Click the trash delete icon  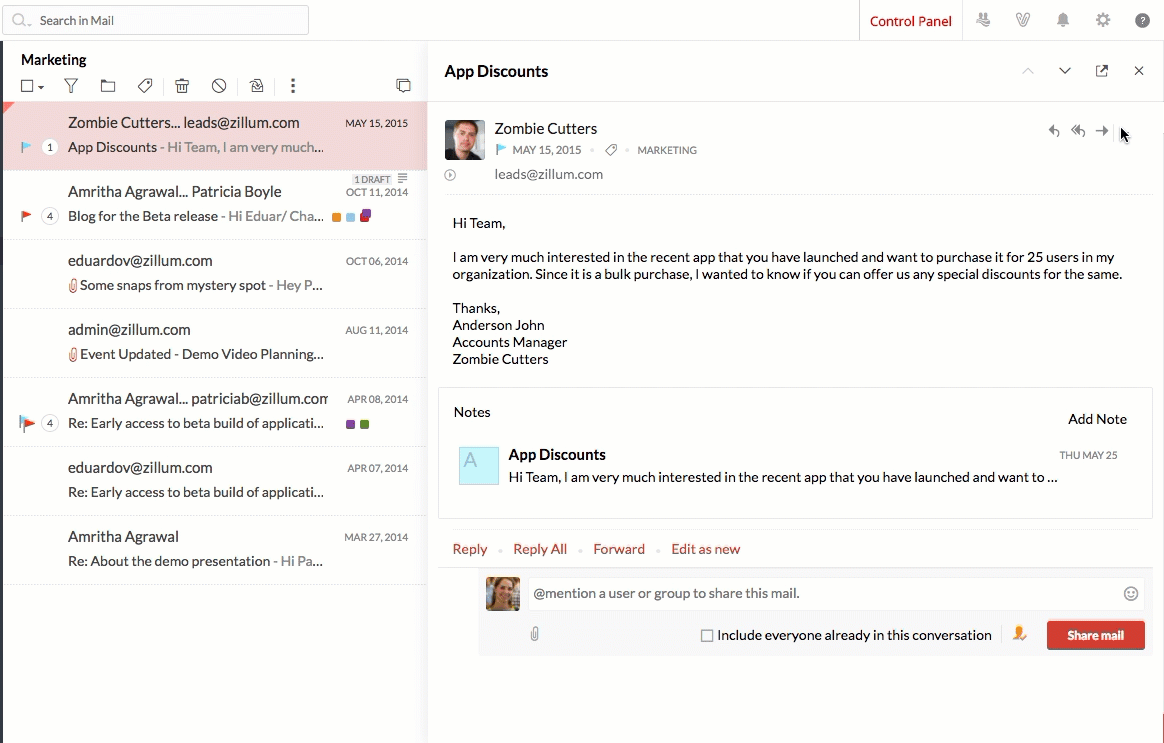pos(182,86)
